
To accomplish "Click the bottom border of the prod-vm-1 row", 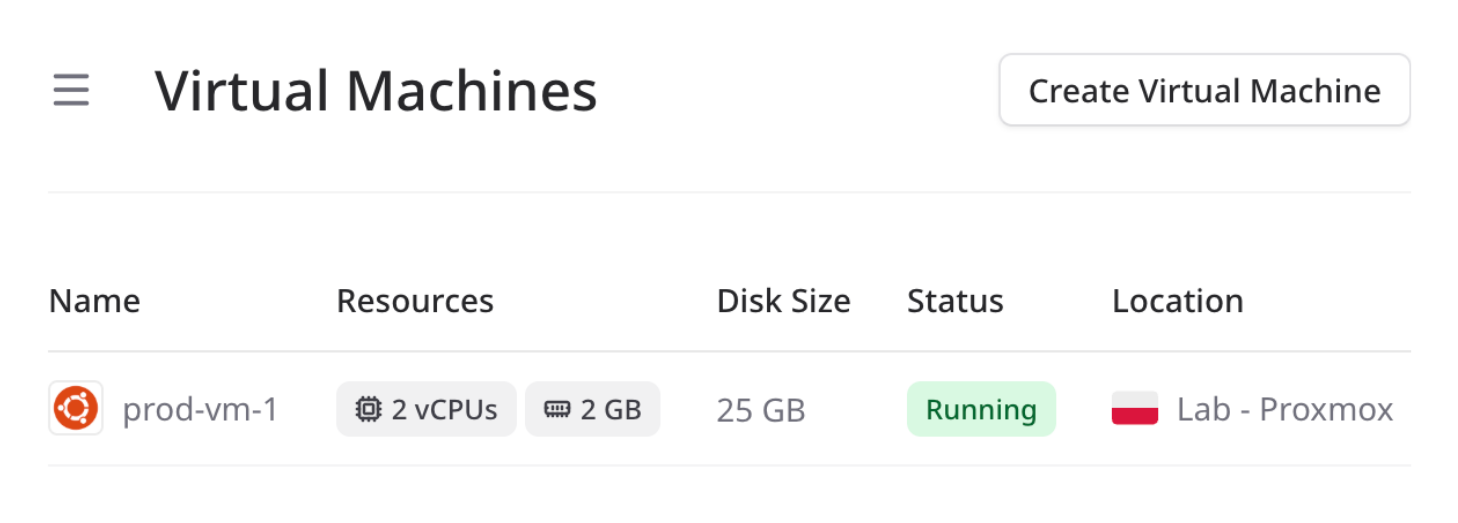I will pyautogui.click(x=729, y=465).
